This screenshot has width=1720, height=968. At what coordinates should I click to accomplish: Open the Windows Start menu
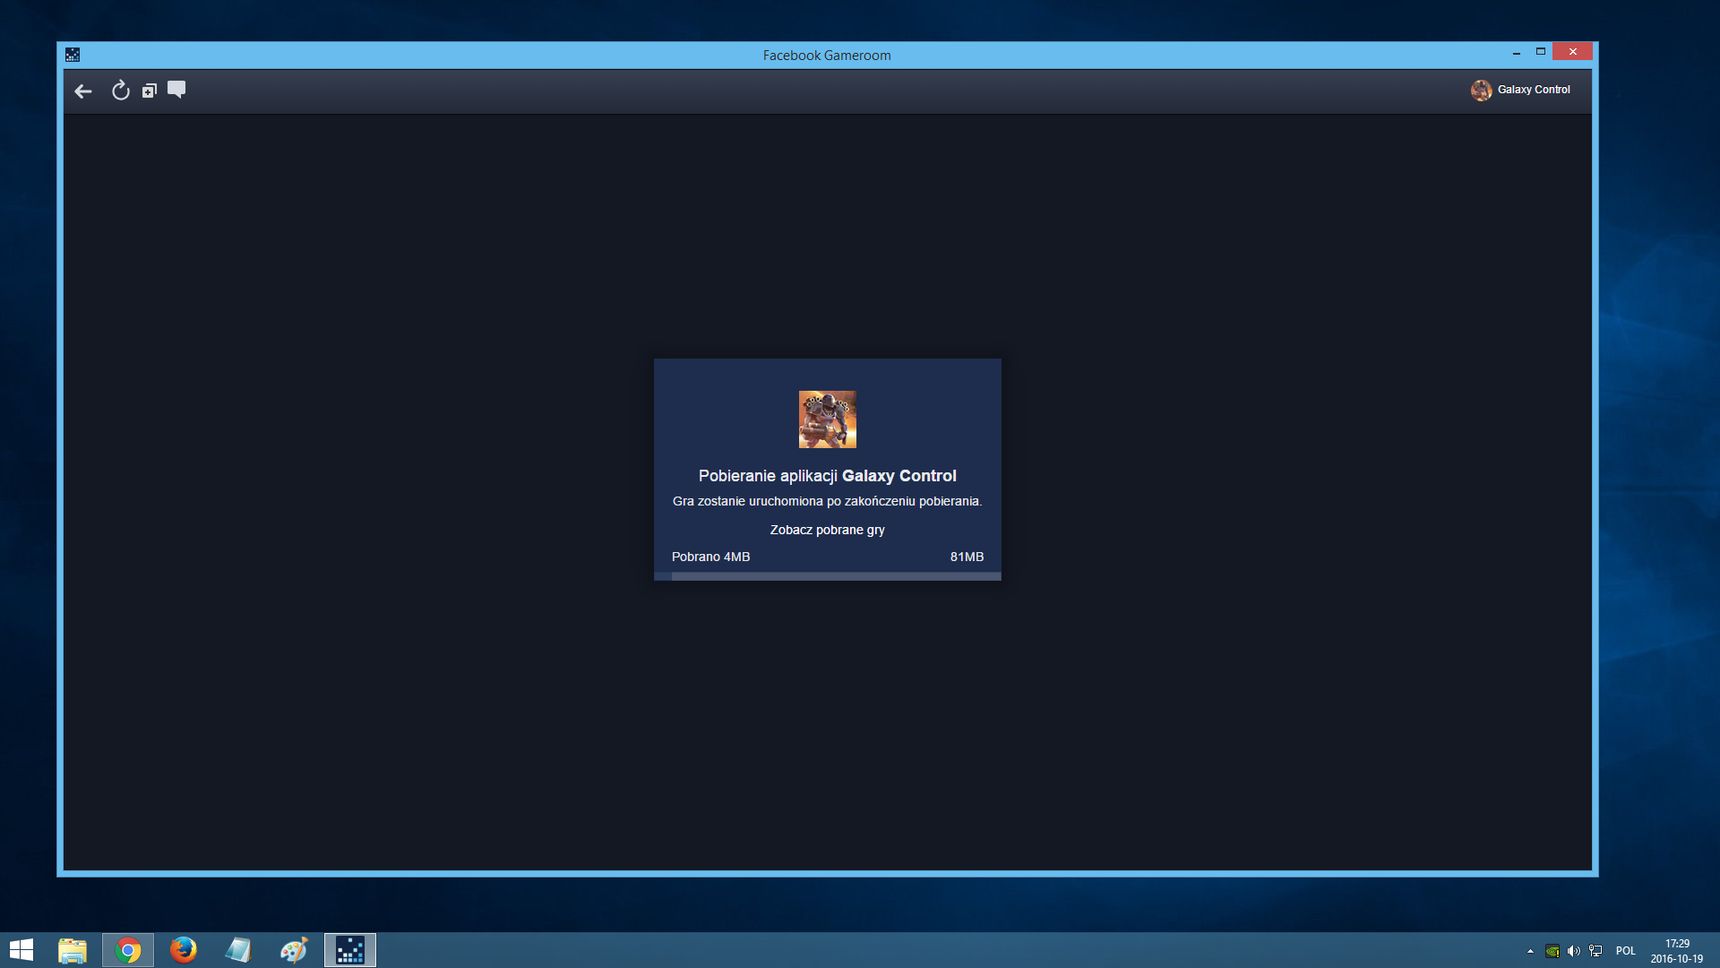tap(21, 950)
